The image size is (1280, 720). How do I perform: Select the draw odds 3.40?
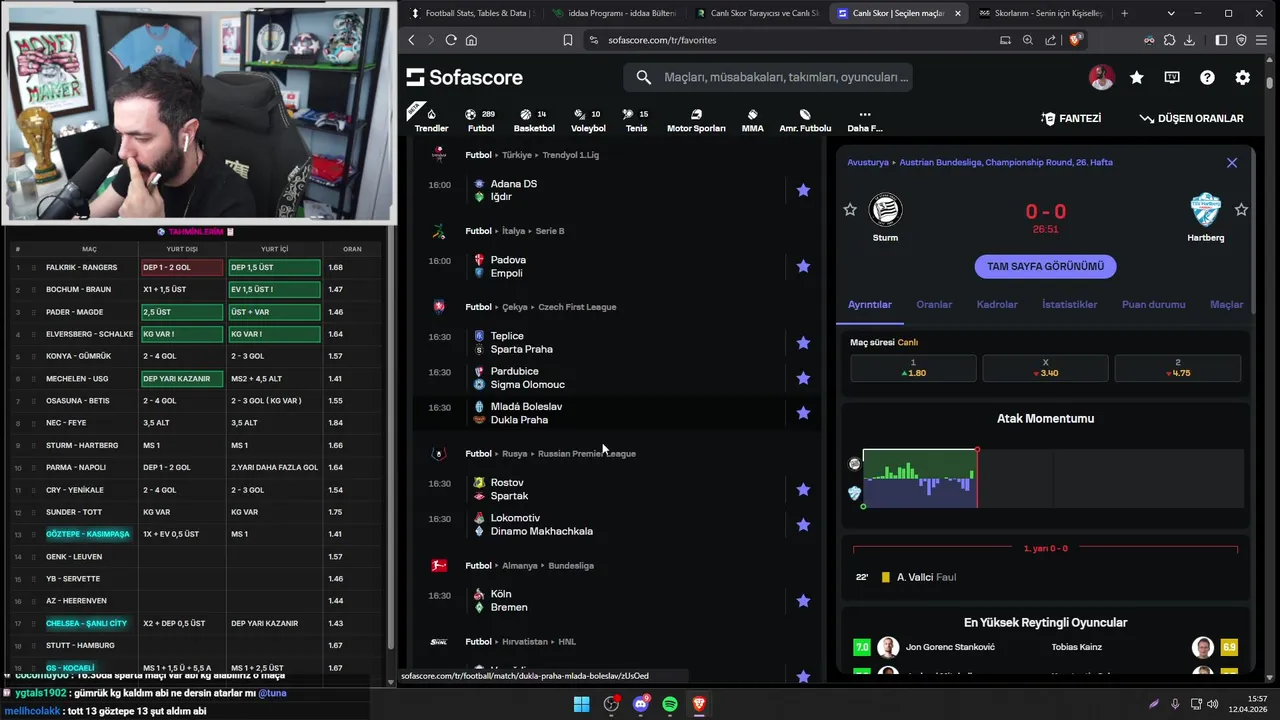pos(1045,368)
